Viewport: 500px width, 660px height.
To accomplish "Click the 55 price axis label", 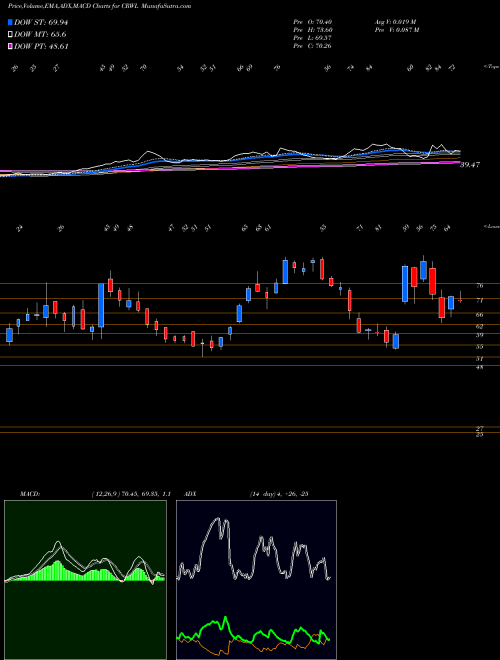I will click(479, 347).
